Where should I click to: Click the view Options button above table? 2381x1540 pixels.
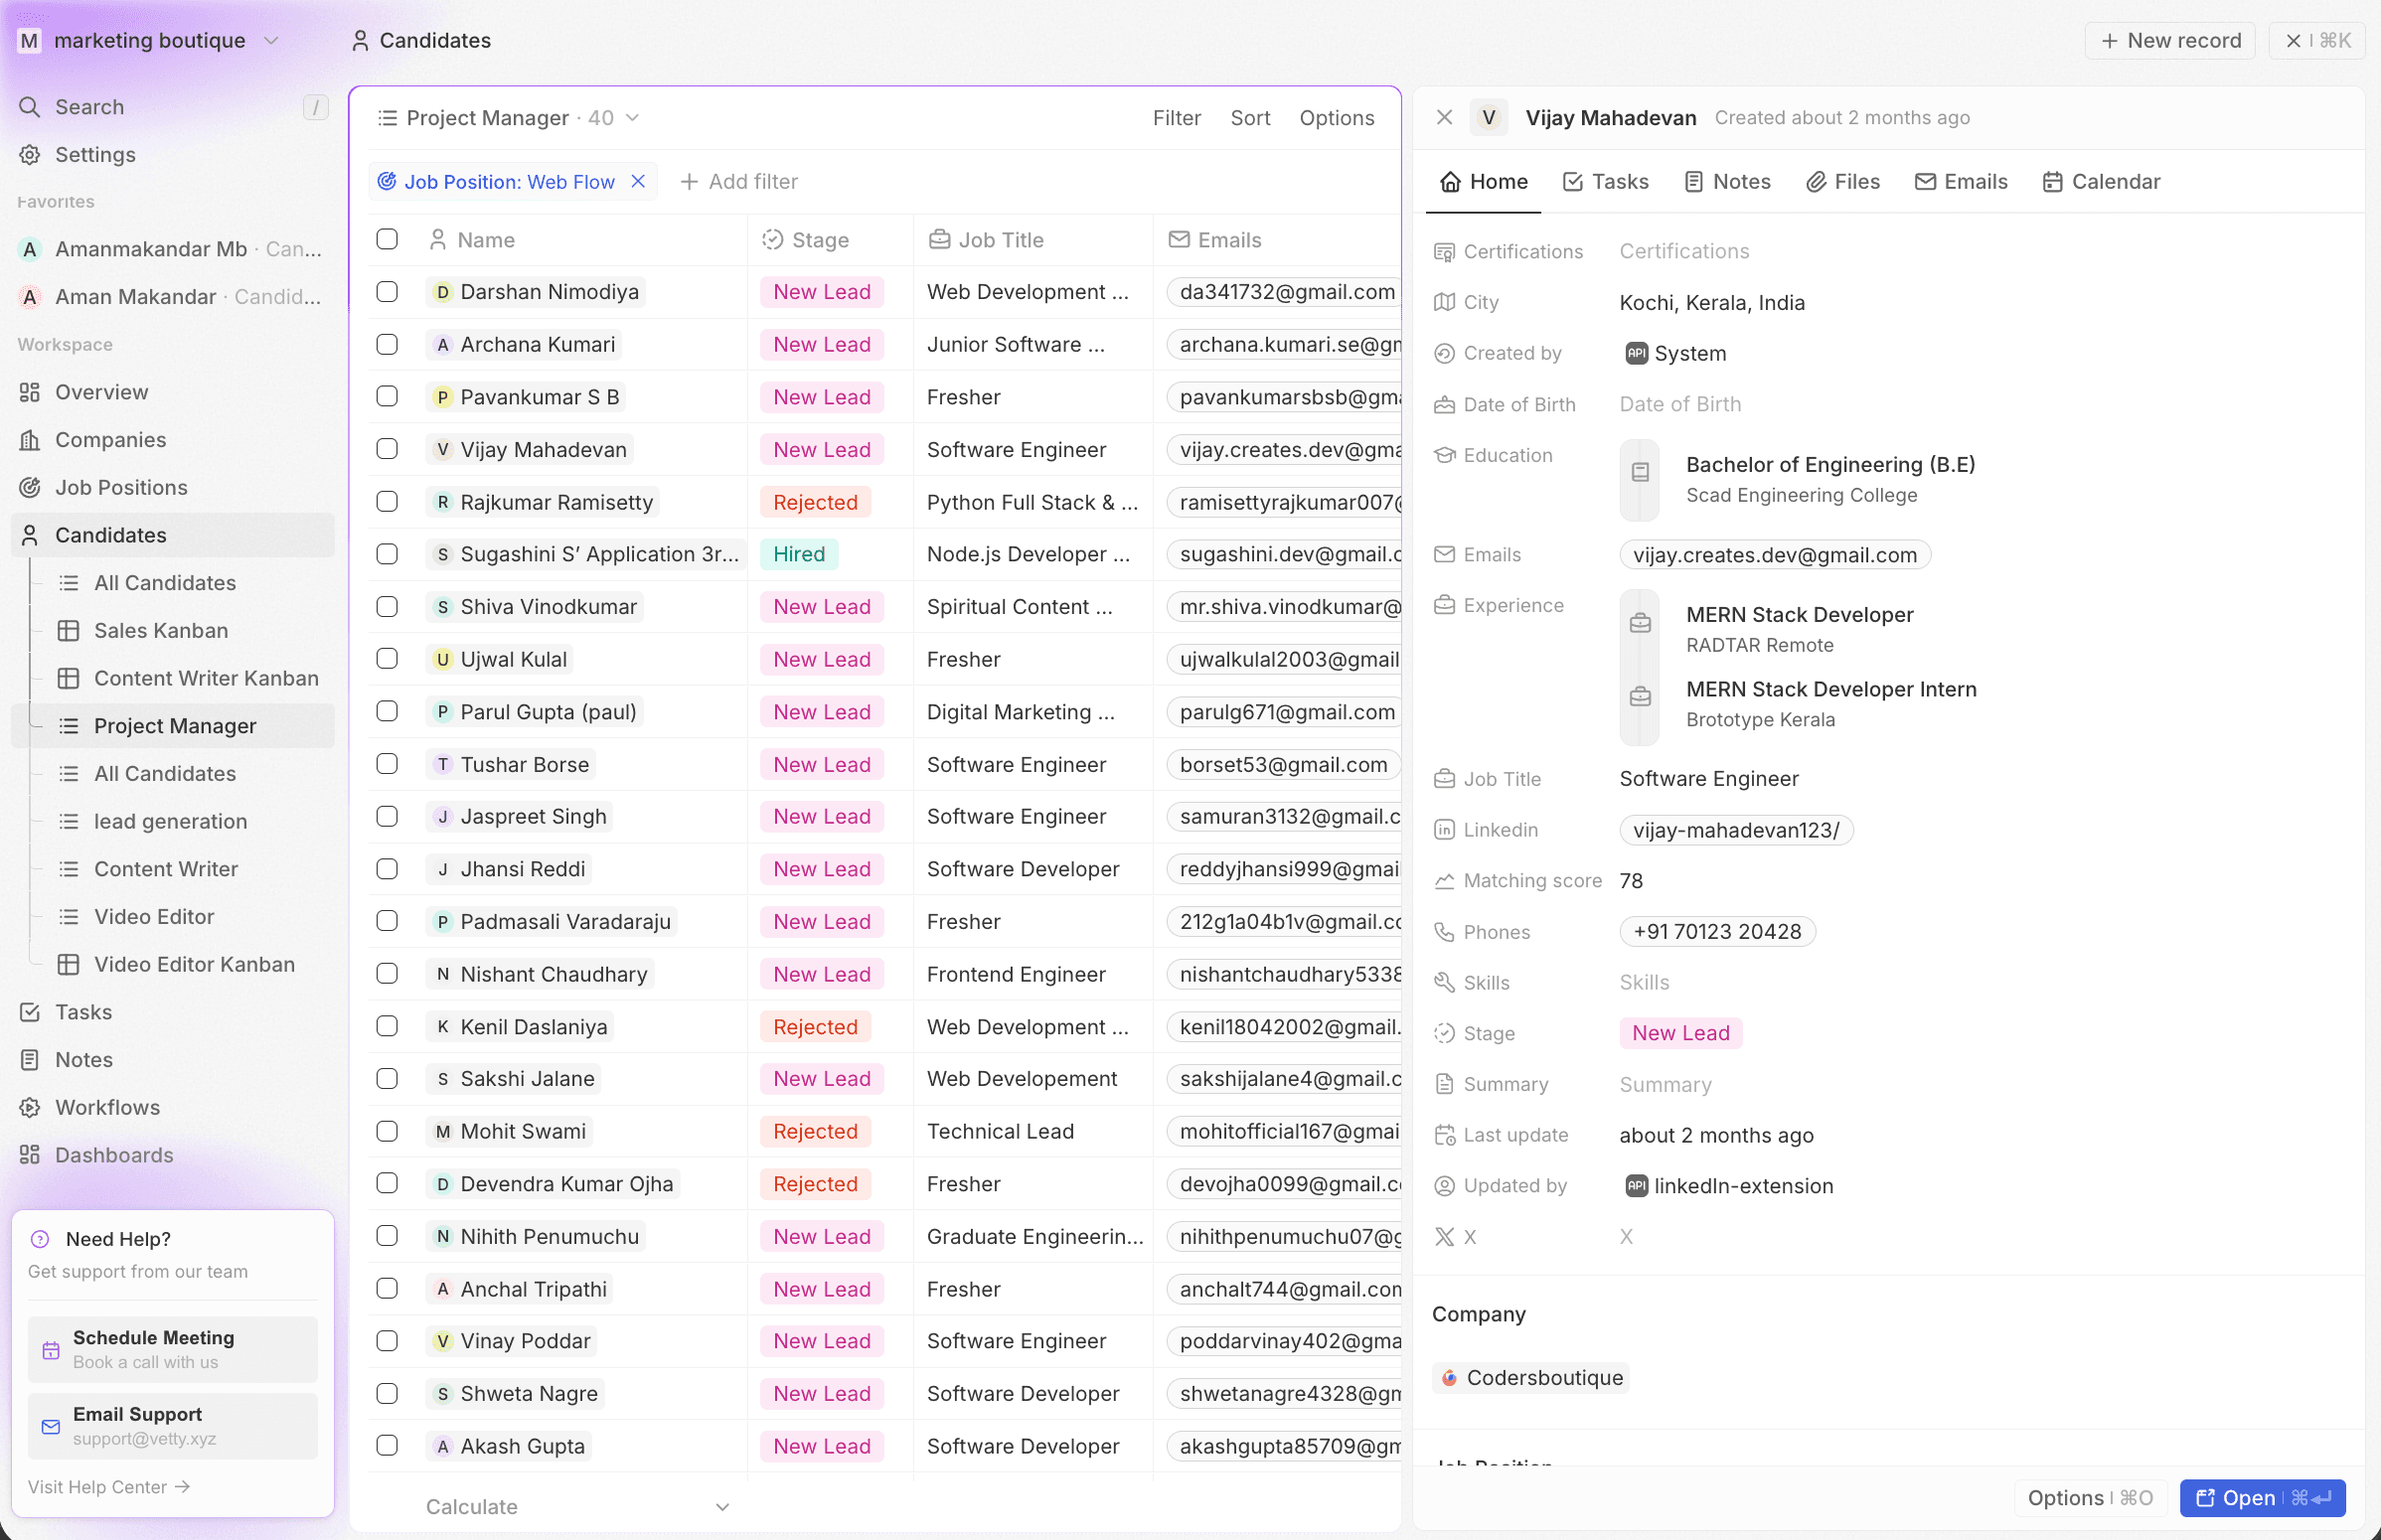[1337, 118]
